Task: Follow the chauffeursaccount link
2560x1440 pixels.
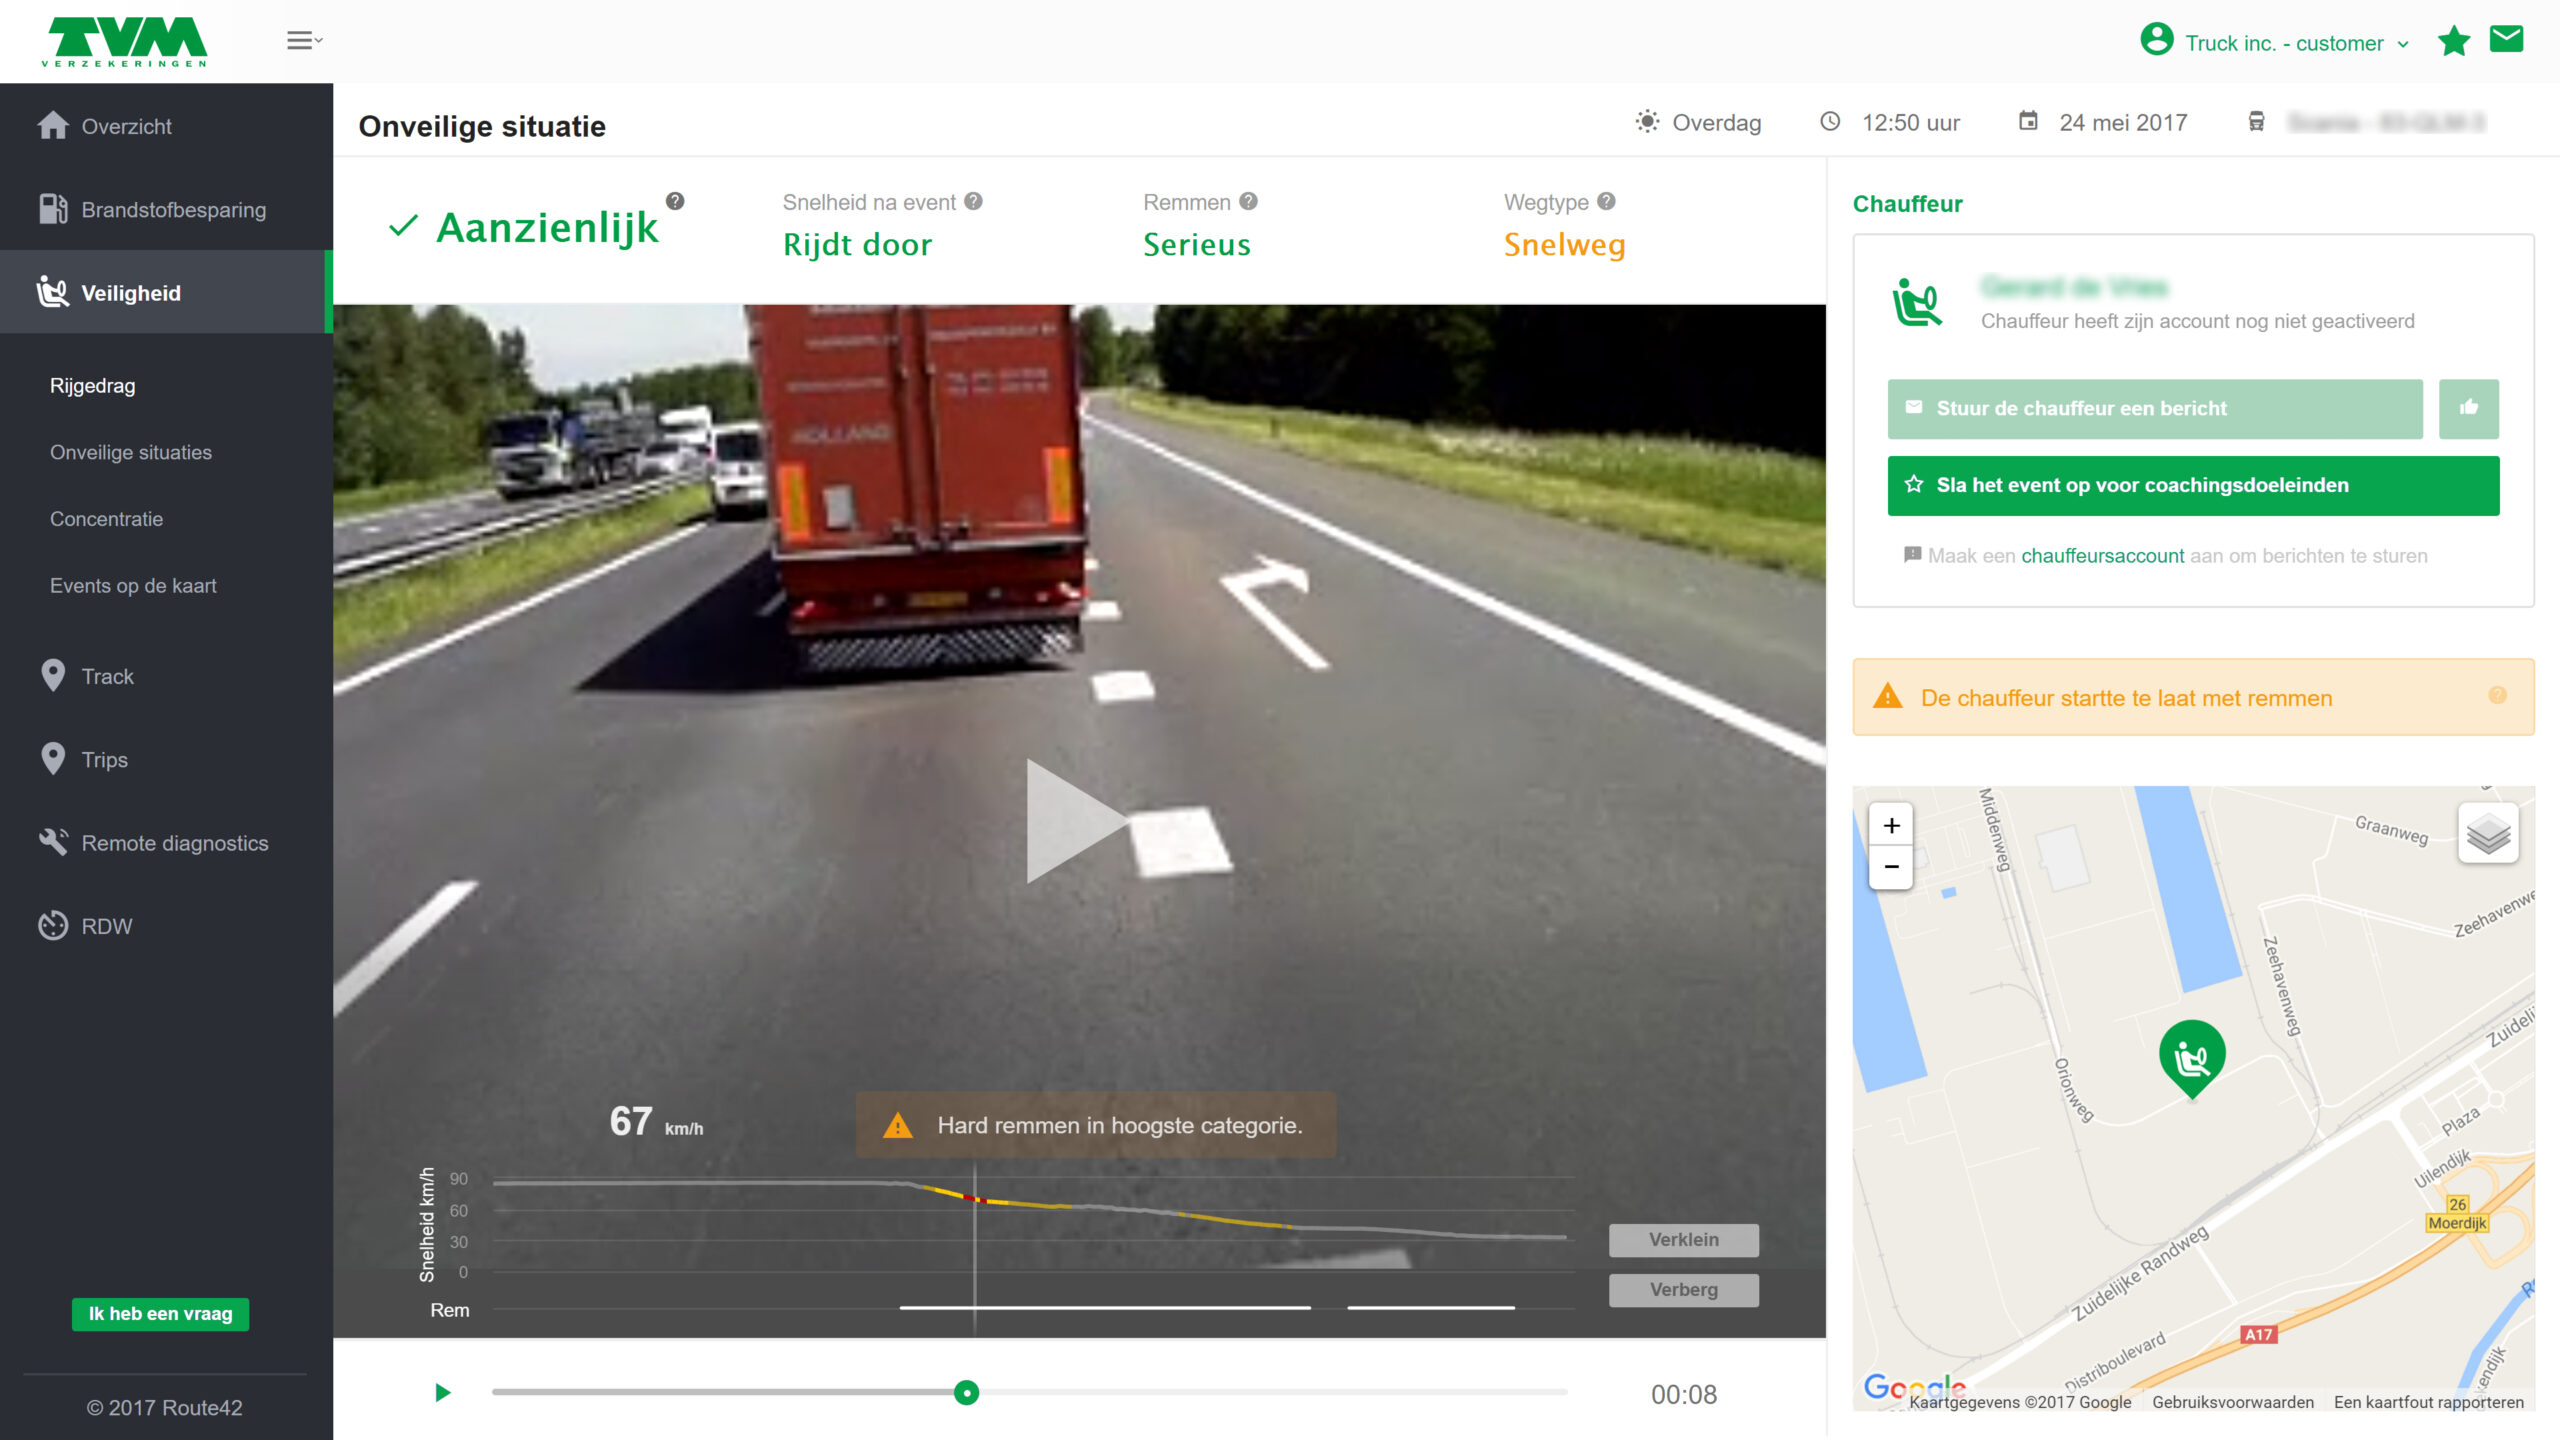Action: click(x=2102, y=556)
